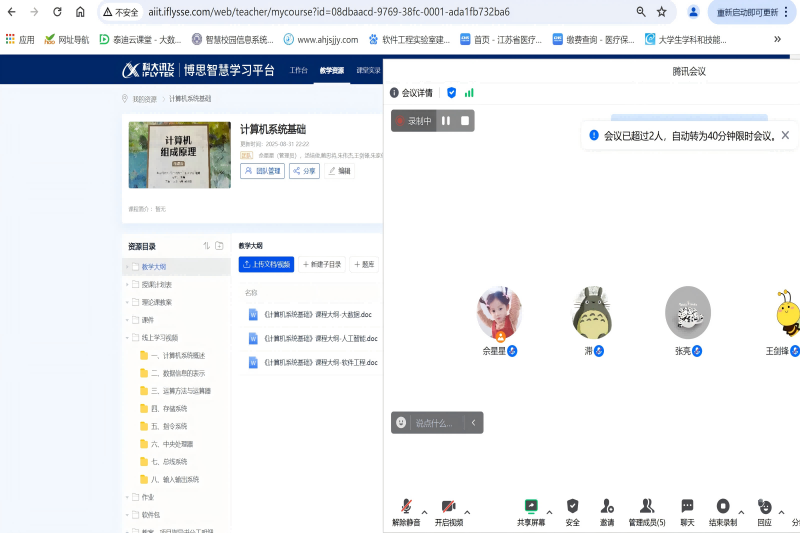Switch to the 工作台 tab
Image resolution: width=800 pixels, height=533 pixels.
[x=298, y=70]
